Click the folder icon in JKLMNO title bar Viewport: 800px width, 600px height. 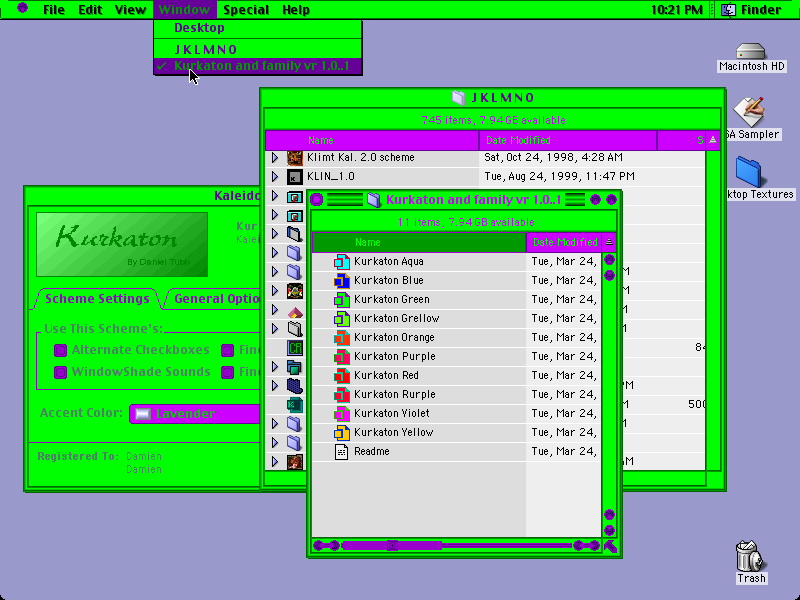(x=459, y=97)
